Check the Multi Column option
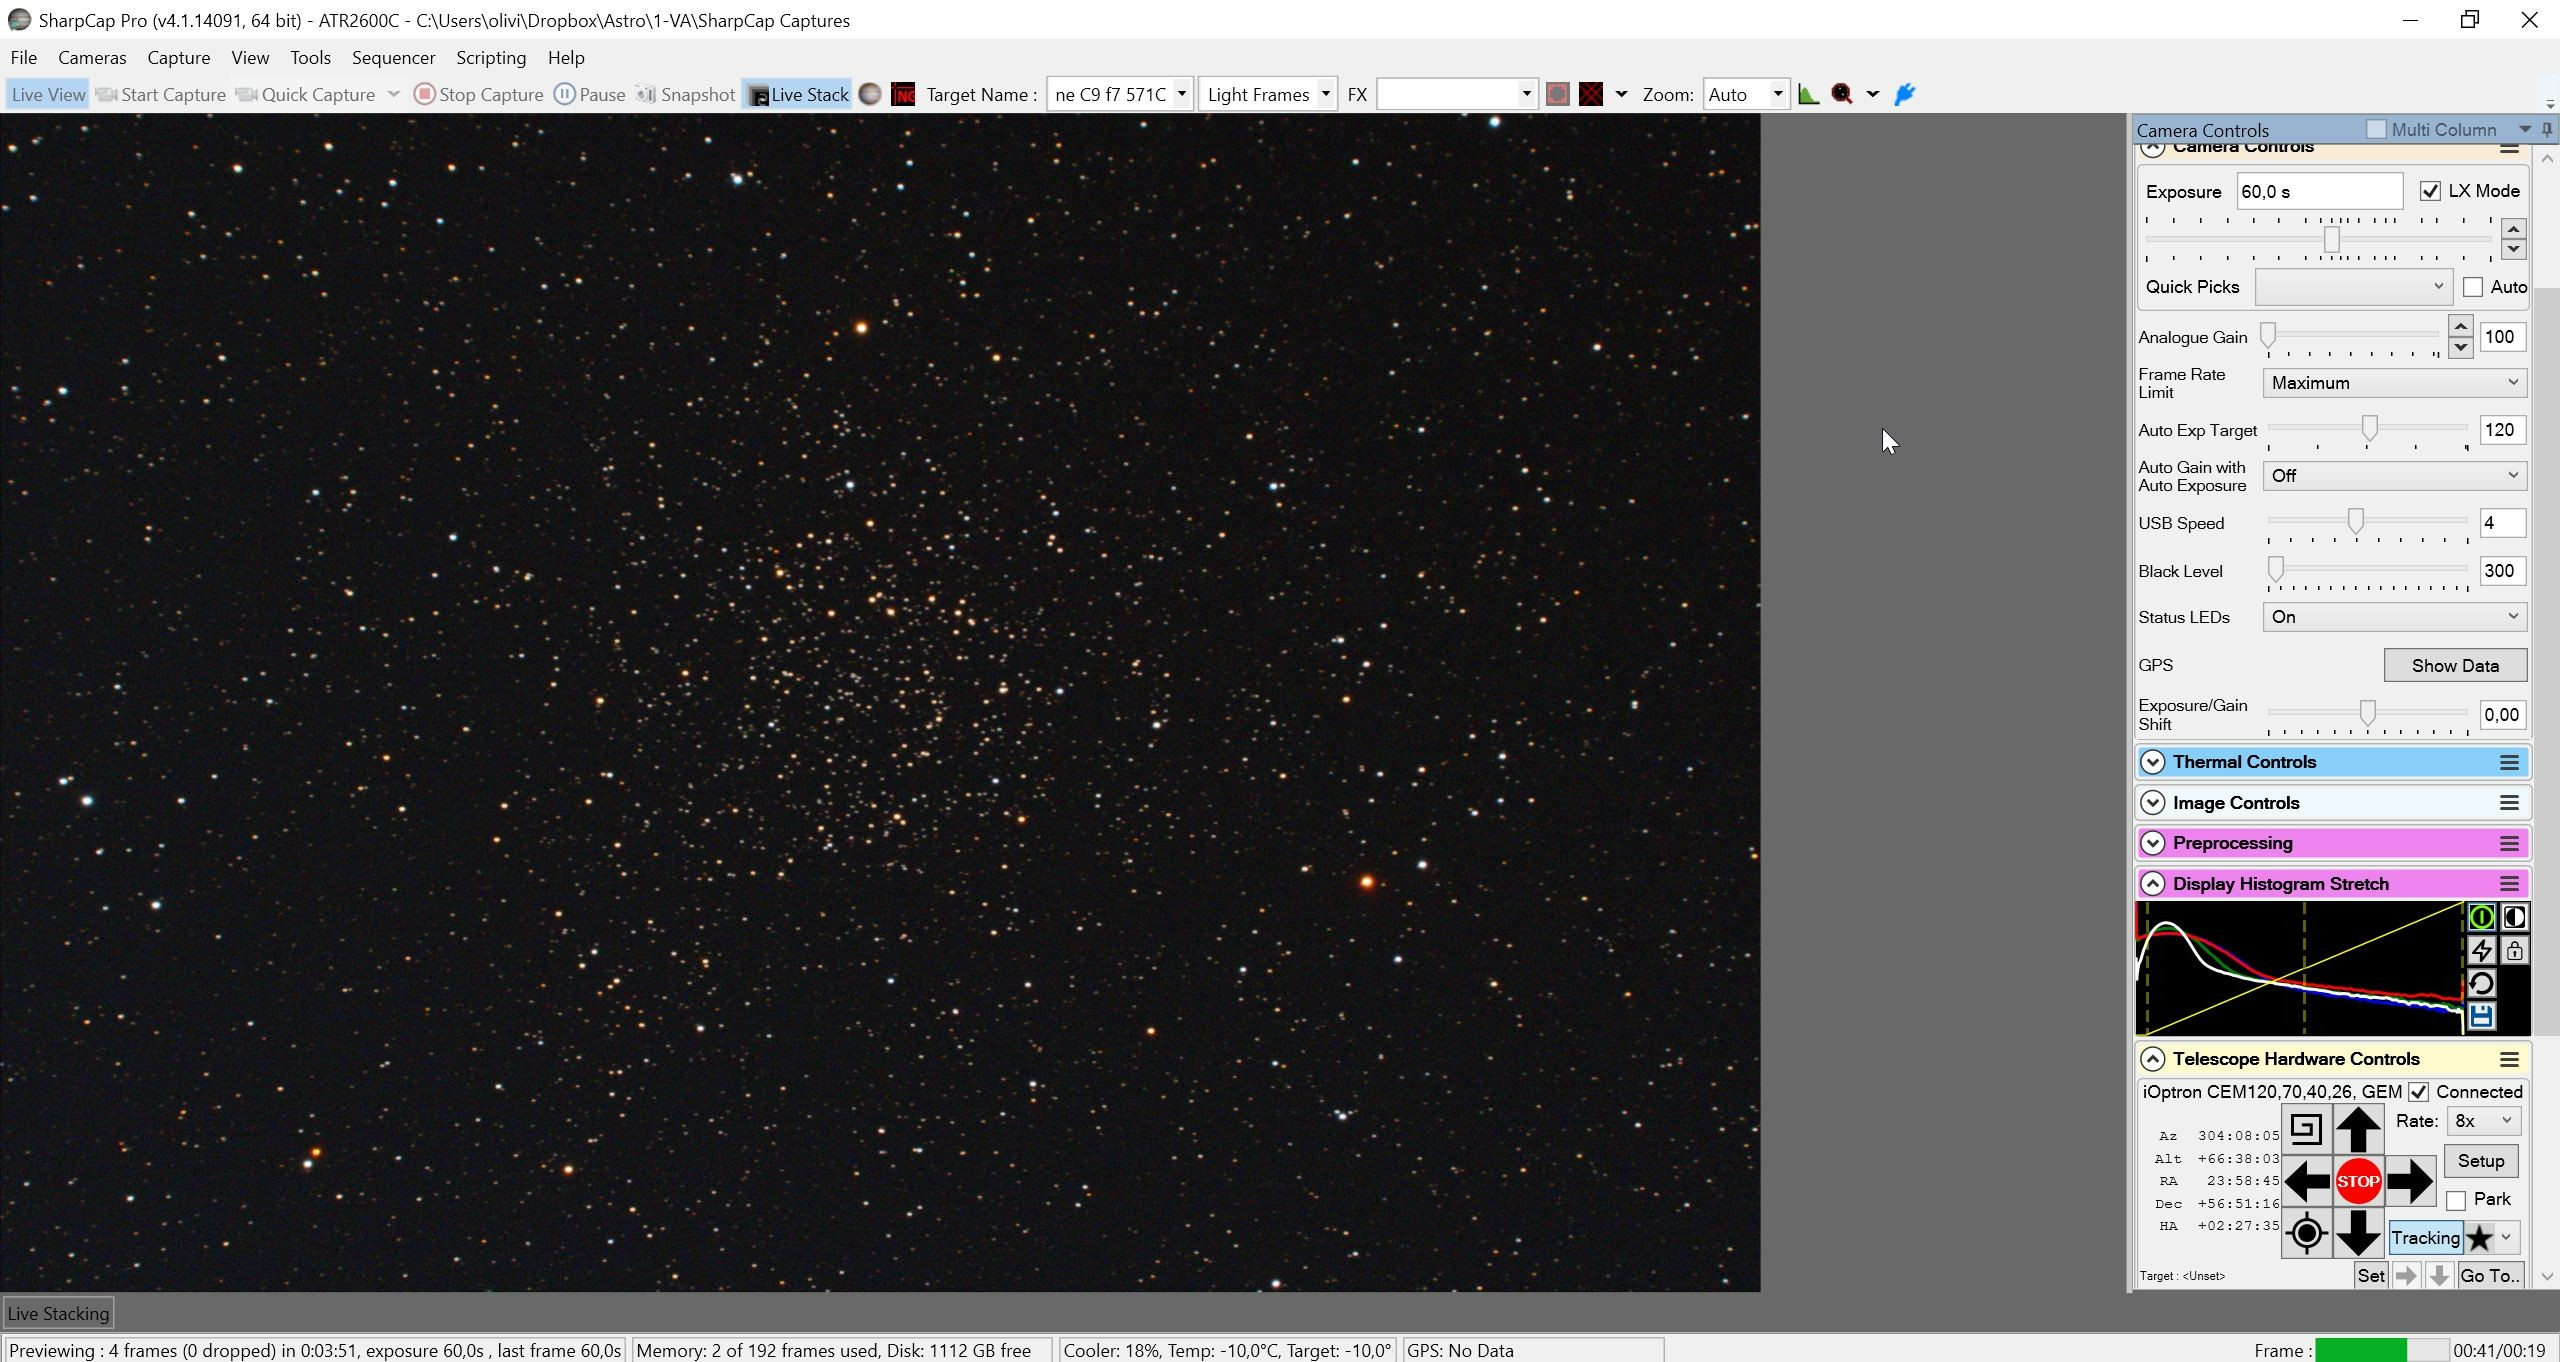Screen dimensions: 2560x1362 (2376, 129)
